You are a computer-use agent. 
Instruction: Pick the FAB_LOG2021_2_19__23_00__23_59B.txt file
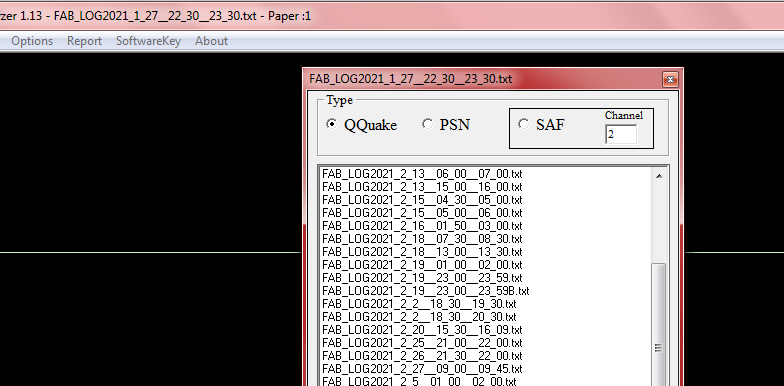point(426,291)
